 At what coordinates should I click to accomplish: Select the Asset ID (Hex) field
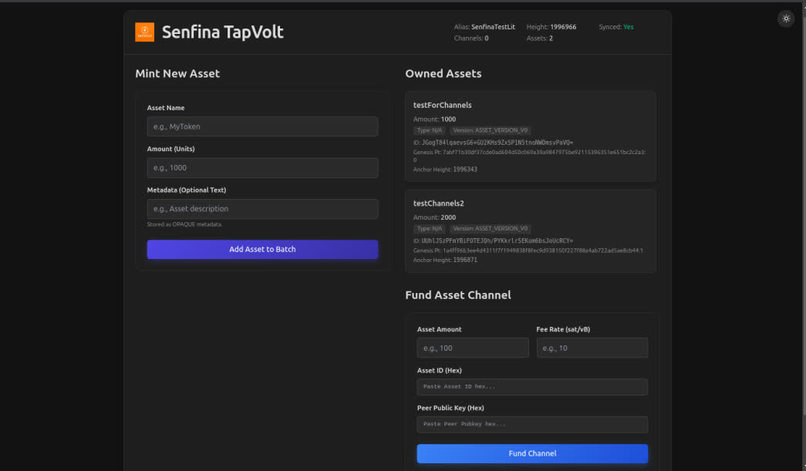coord(532,387)
